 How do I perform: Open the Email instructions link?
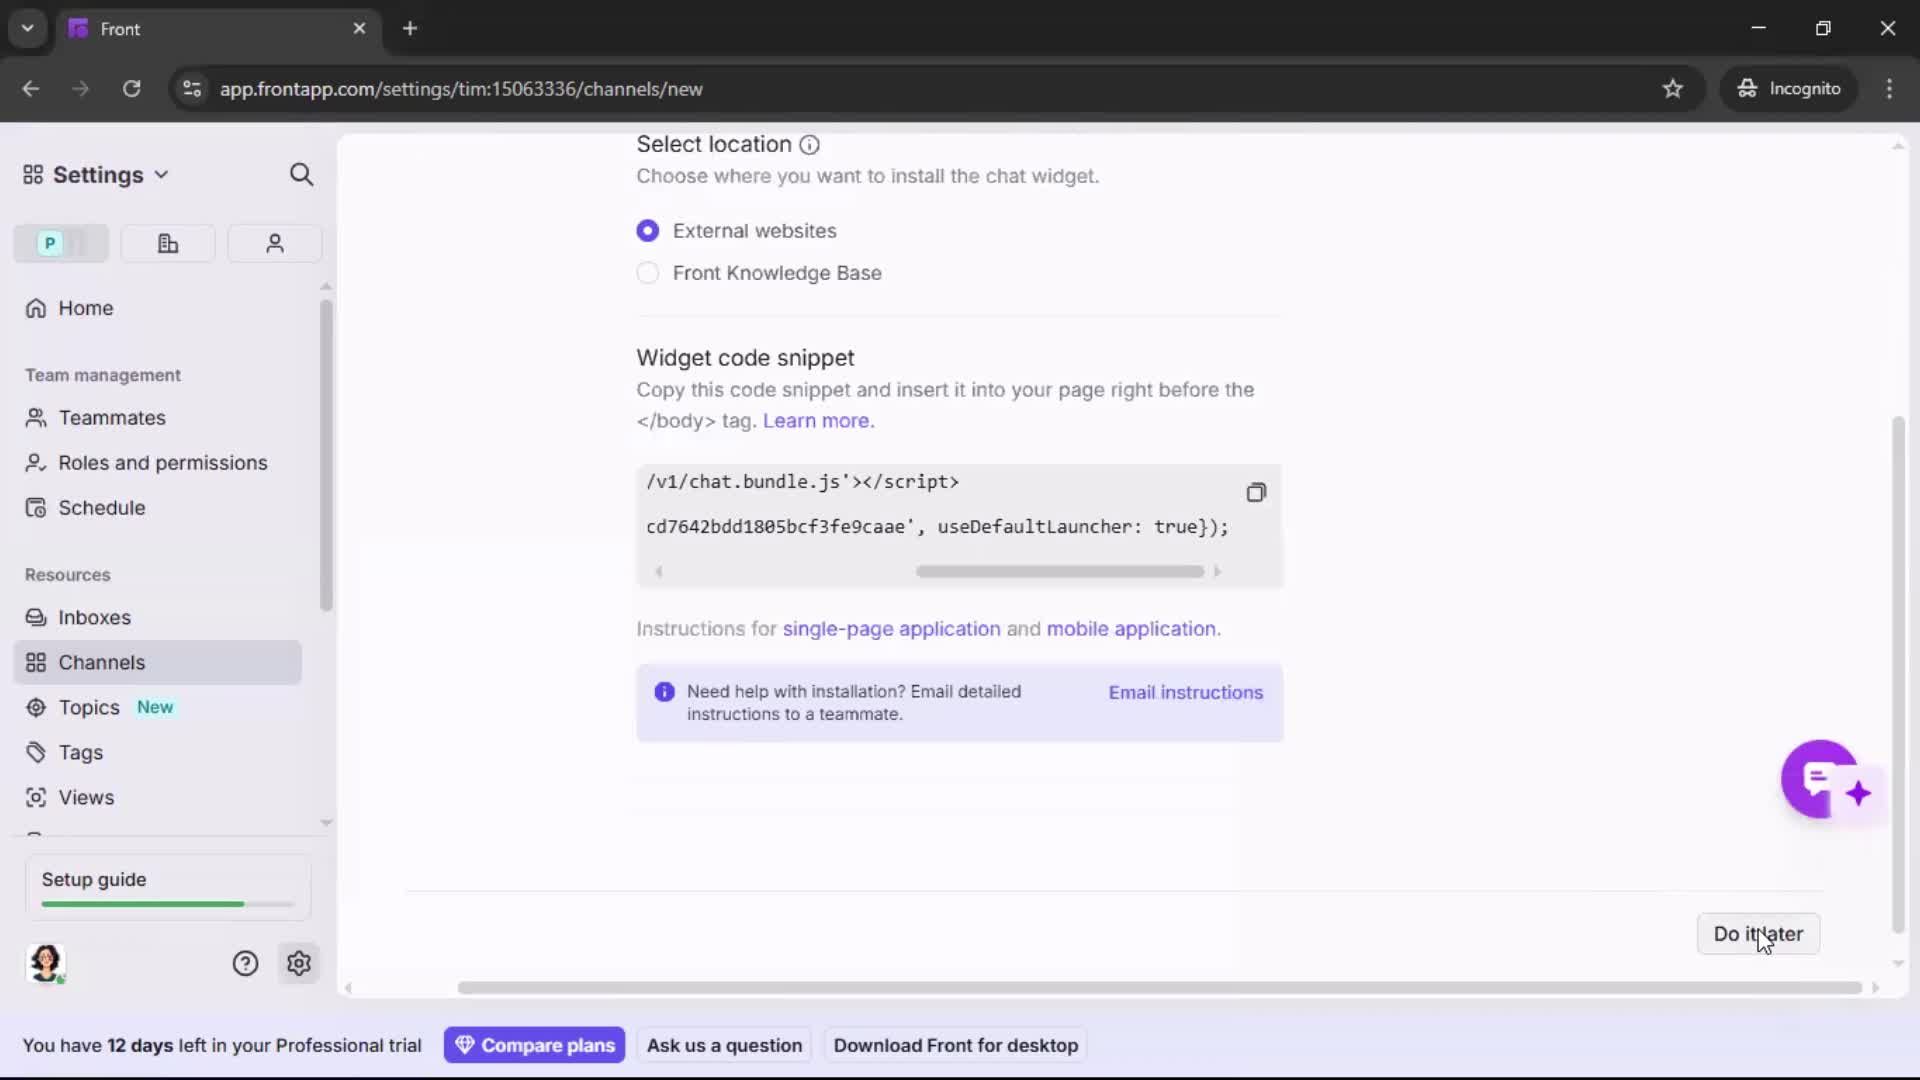coord(1185,692)
